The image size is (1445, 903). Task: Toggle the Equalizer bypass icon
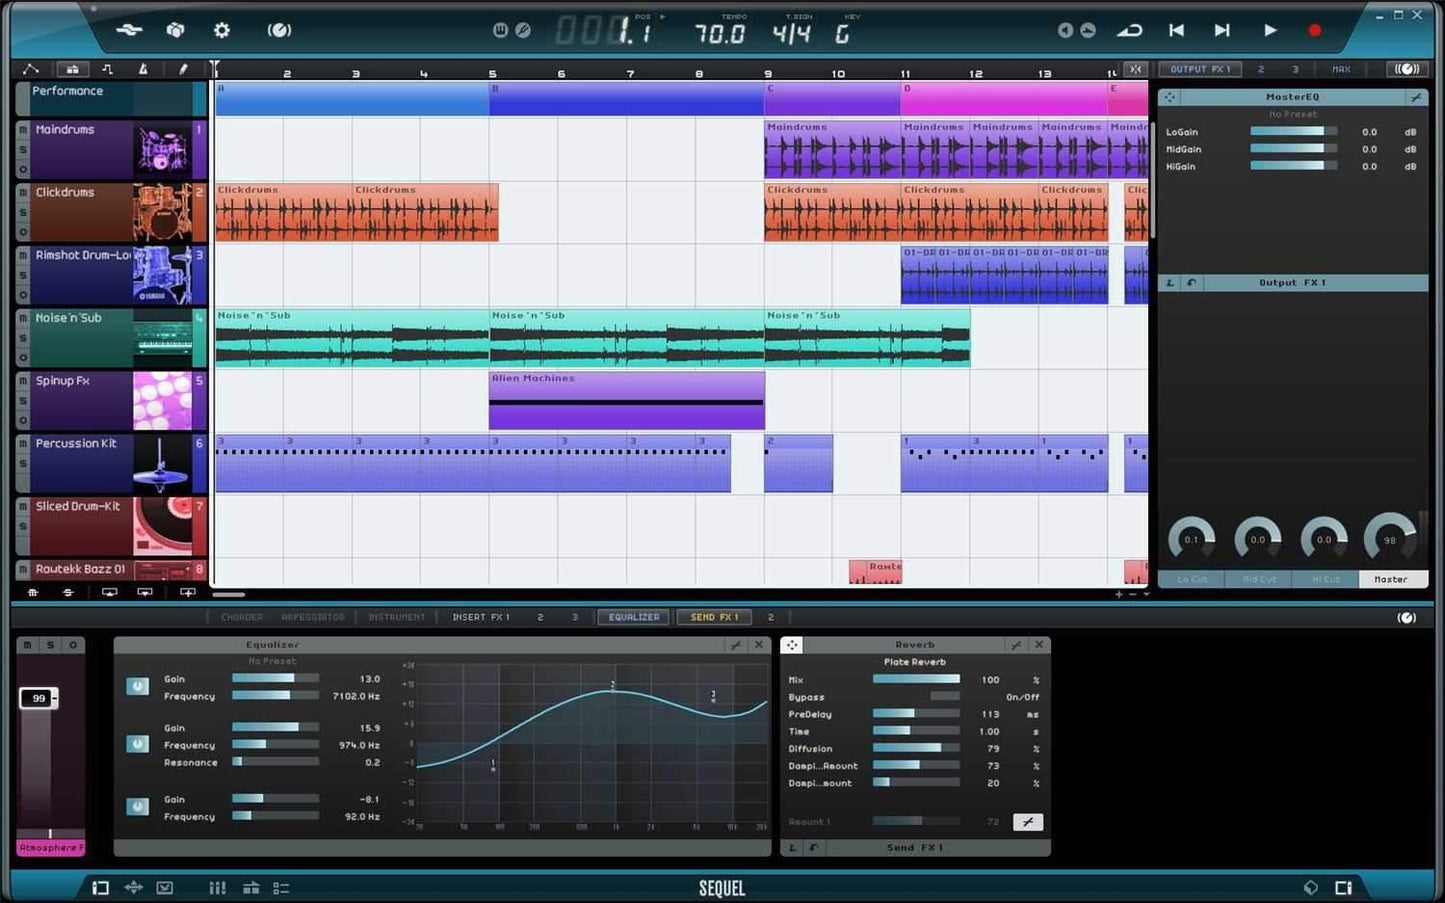(x=737, y=645)
